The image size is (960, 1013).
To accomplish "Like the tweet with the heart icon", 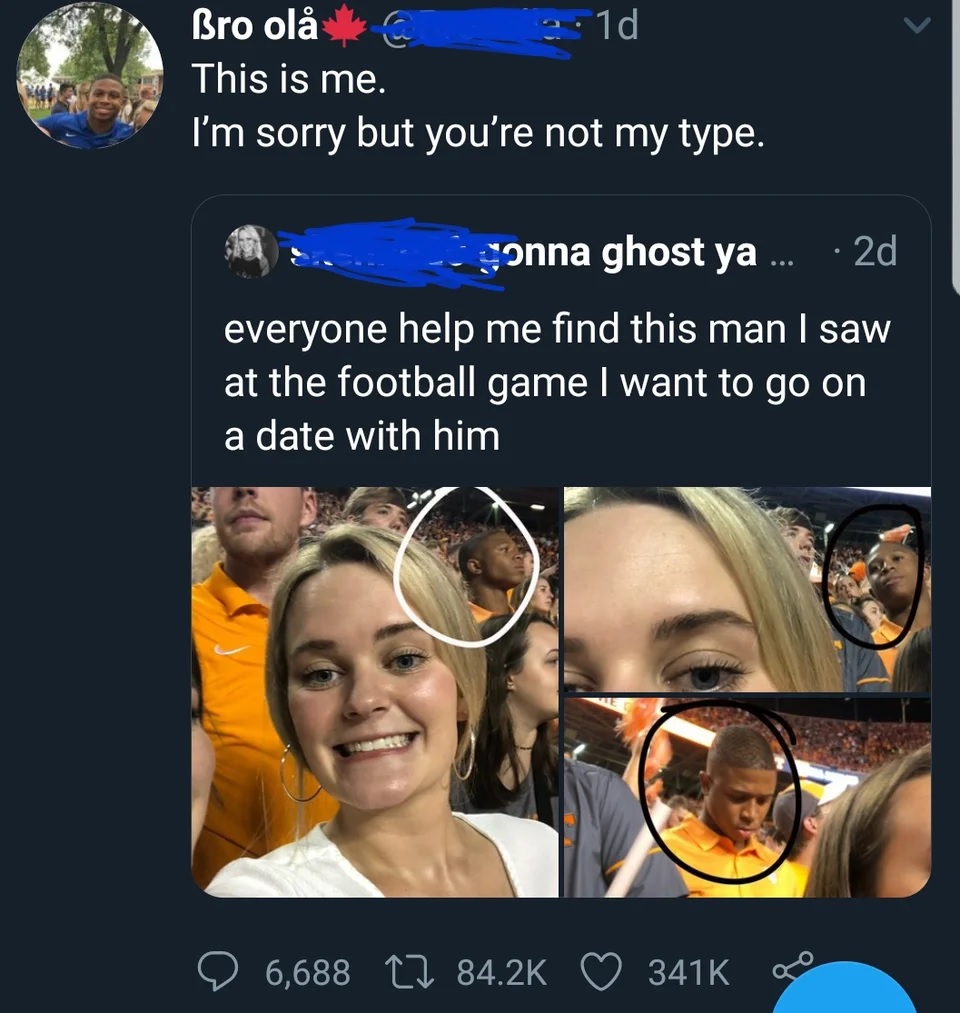I will tap(600, 971).
